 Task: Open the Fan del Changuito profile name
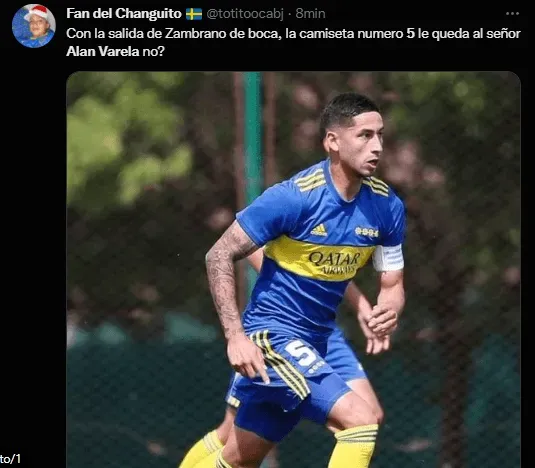[x=124, y=14]
